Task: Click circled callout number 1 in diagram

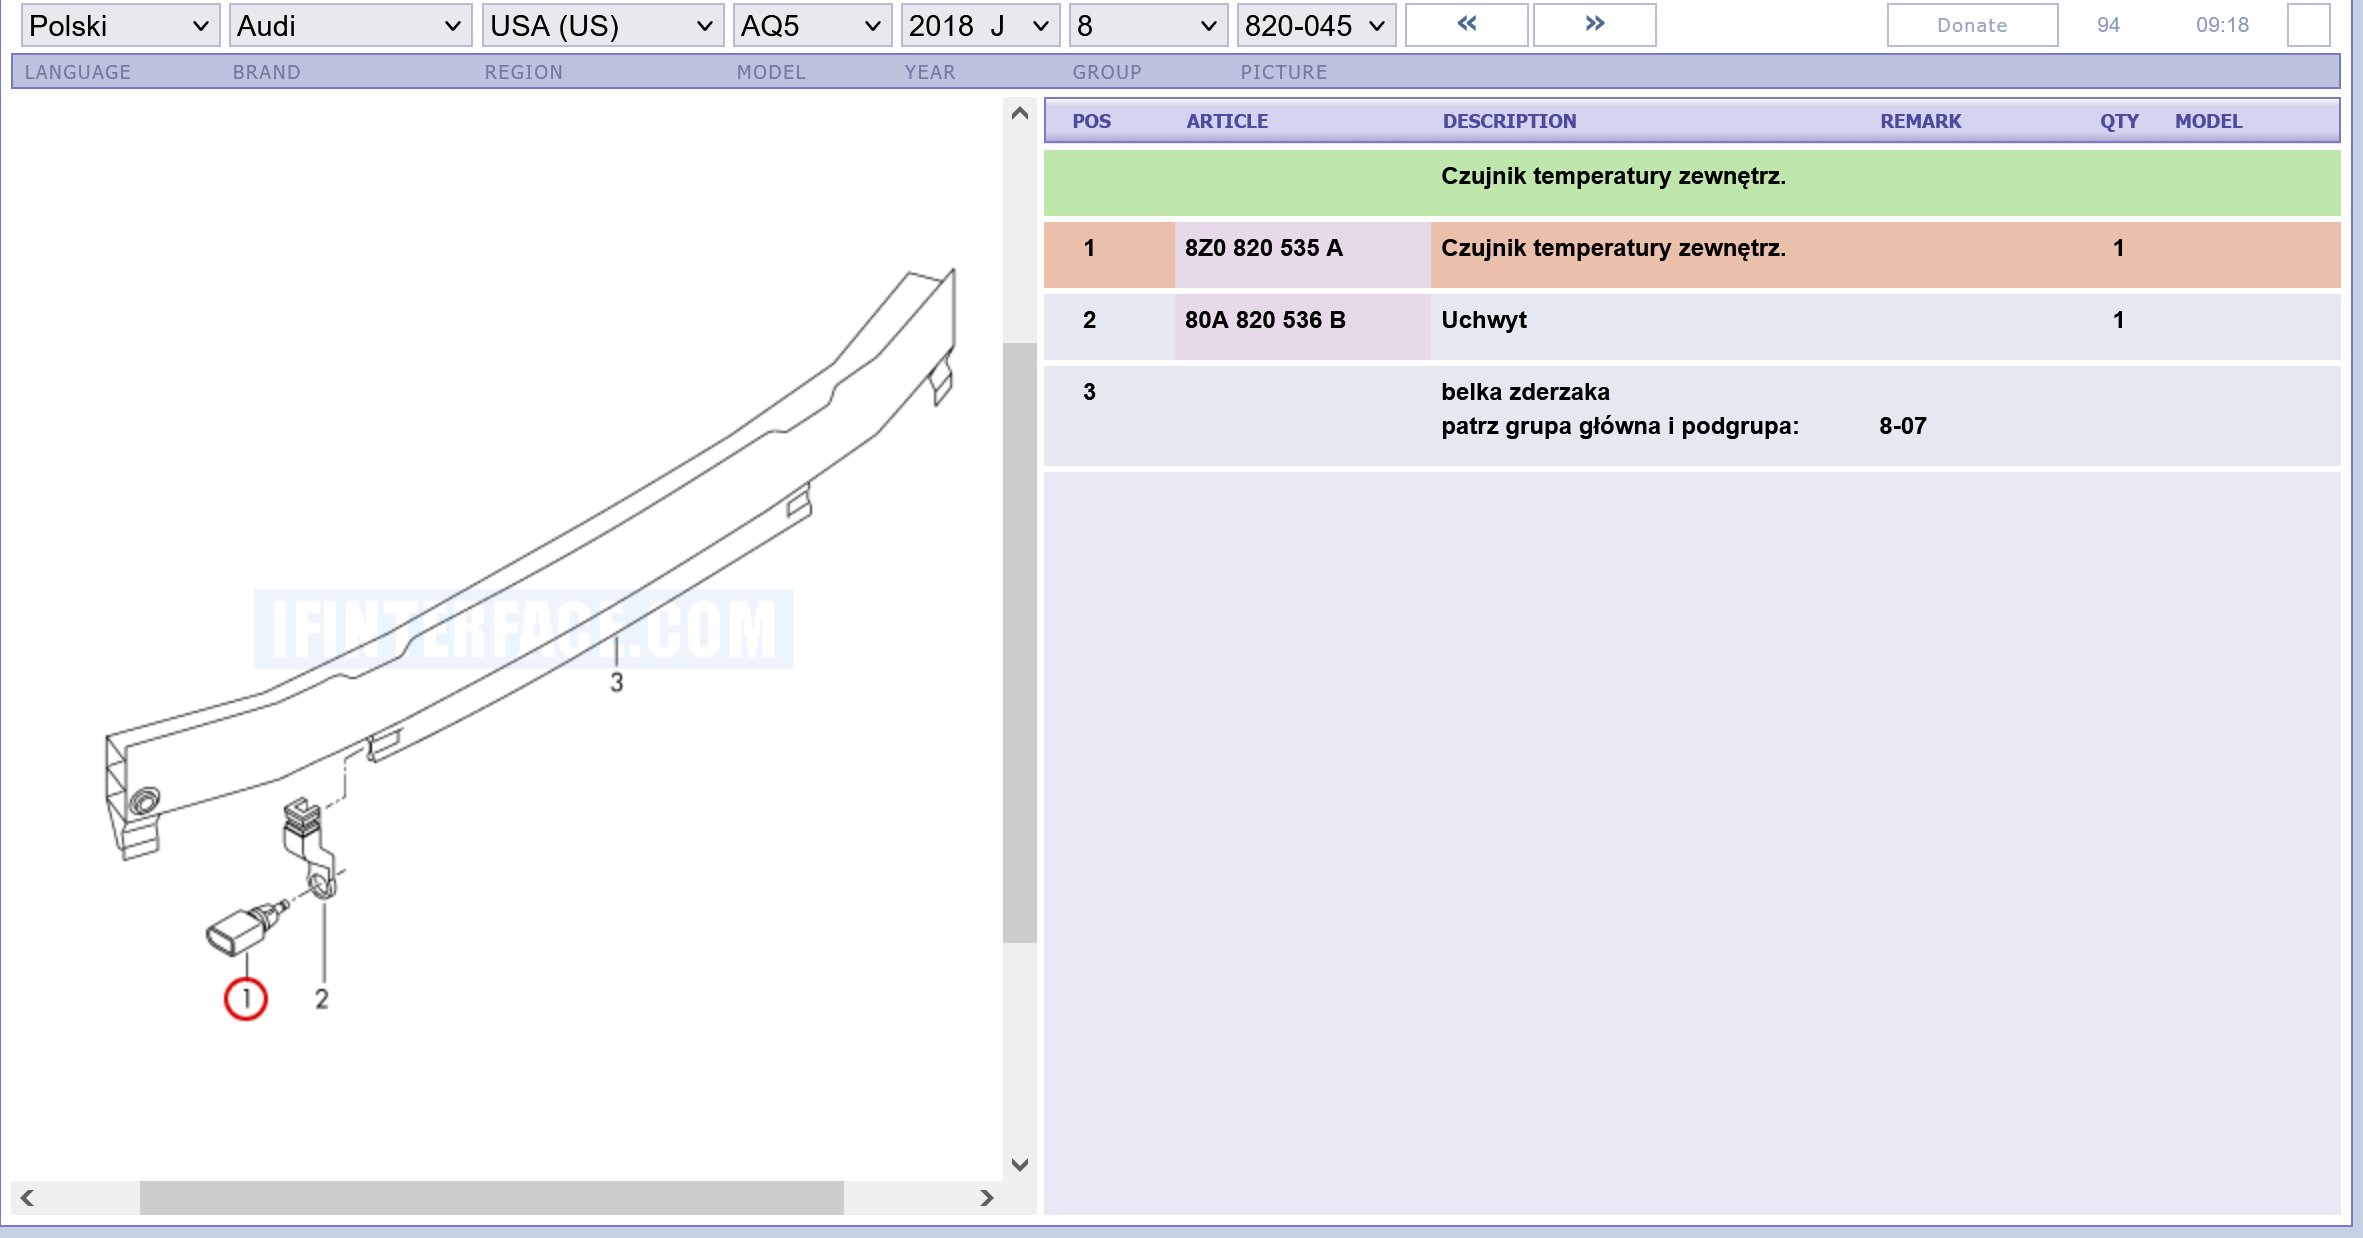Action: (246, 998)
